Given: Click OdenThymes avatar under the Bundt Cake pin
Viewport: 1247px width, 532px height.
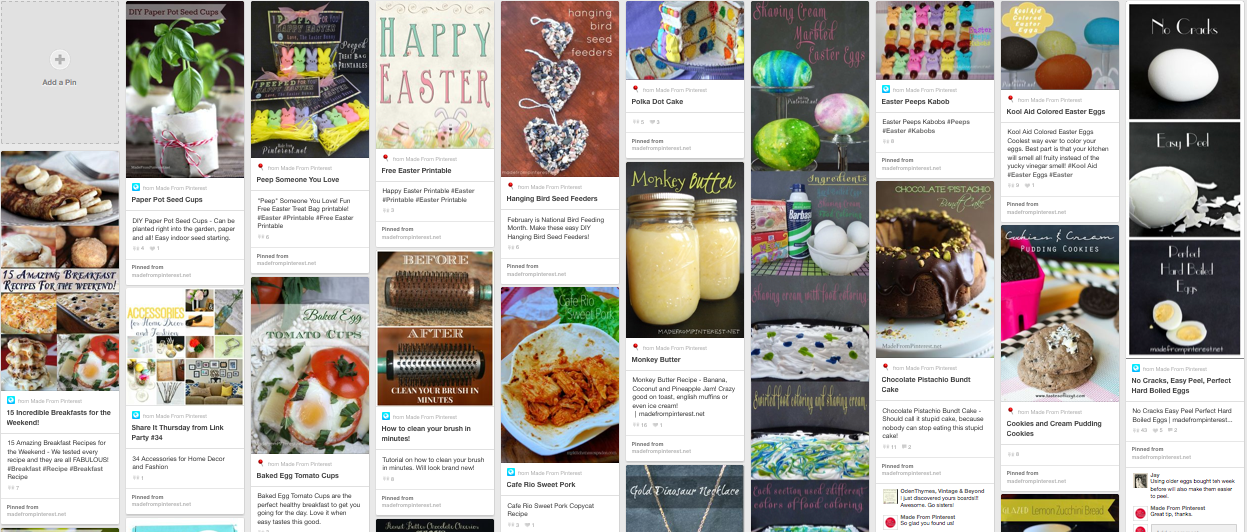Looking at the screenshot, I should tap(890, 496).
